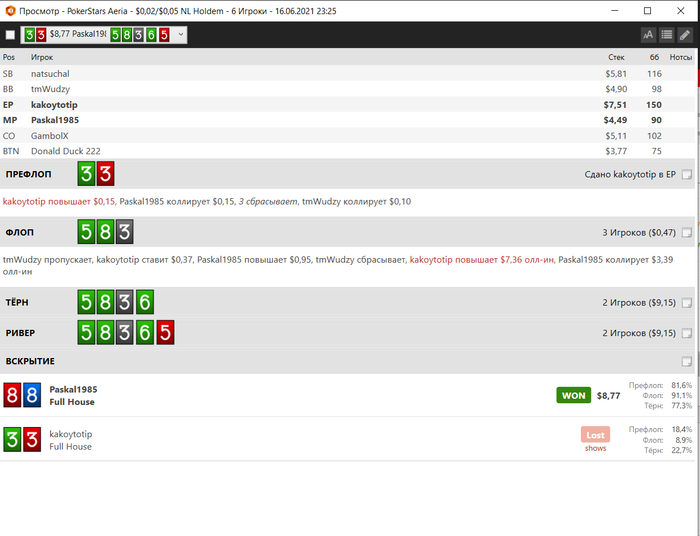The height and width of the screenshot is (536, 700).
Task: Select player natsuchal in the table
Action: coord(347,74)
